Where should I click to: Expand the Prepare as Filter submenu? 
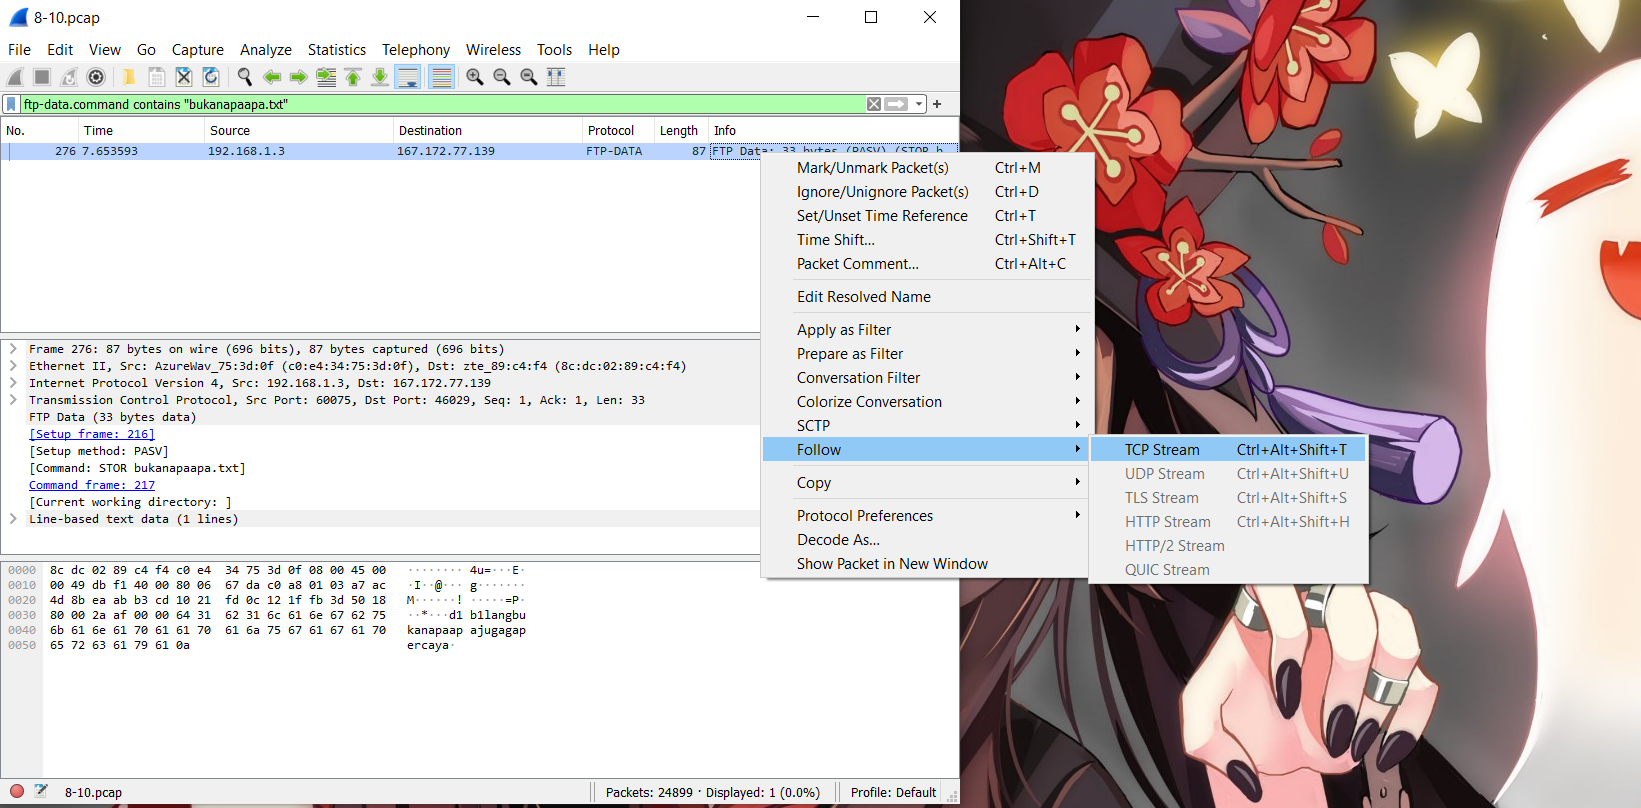tap(927, 354)
